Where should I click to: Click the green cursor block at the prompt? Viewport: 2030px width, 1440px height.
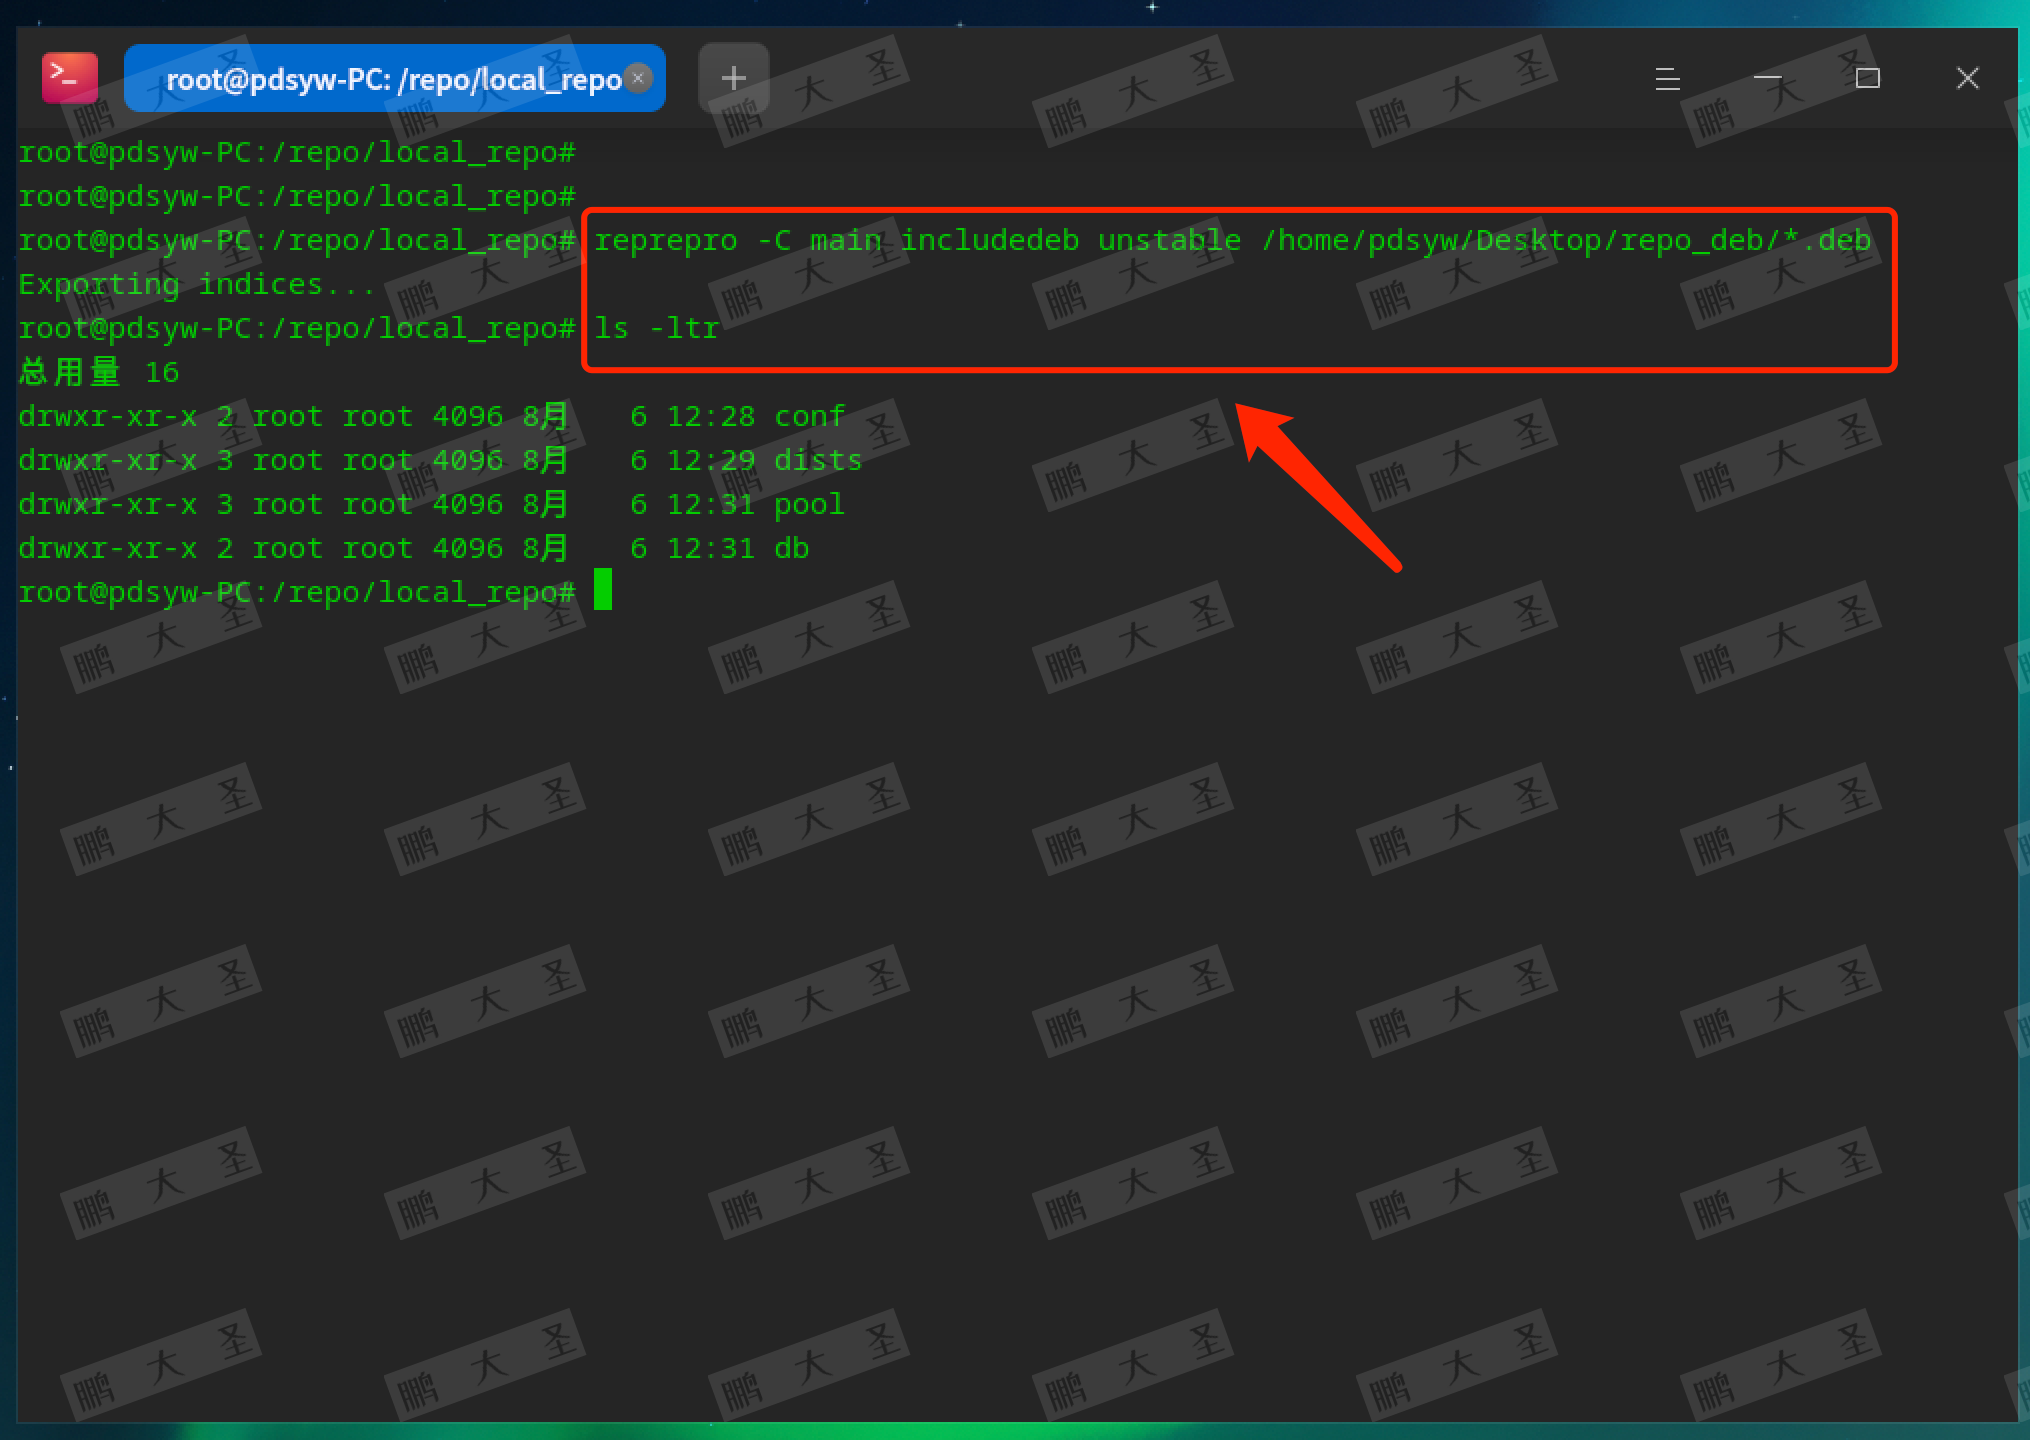[603, 590]
